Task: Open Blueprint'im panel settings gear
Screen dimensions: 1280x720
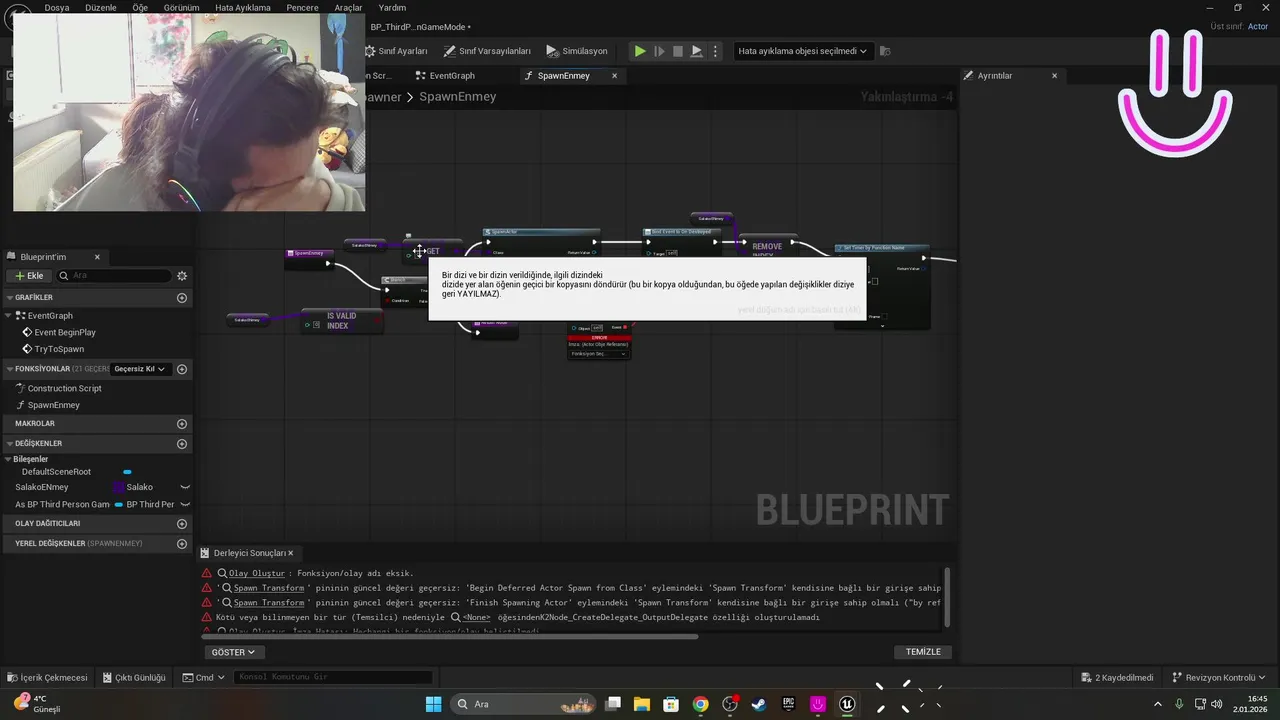Action: (182, 276)
